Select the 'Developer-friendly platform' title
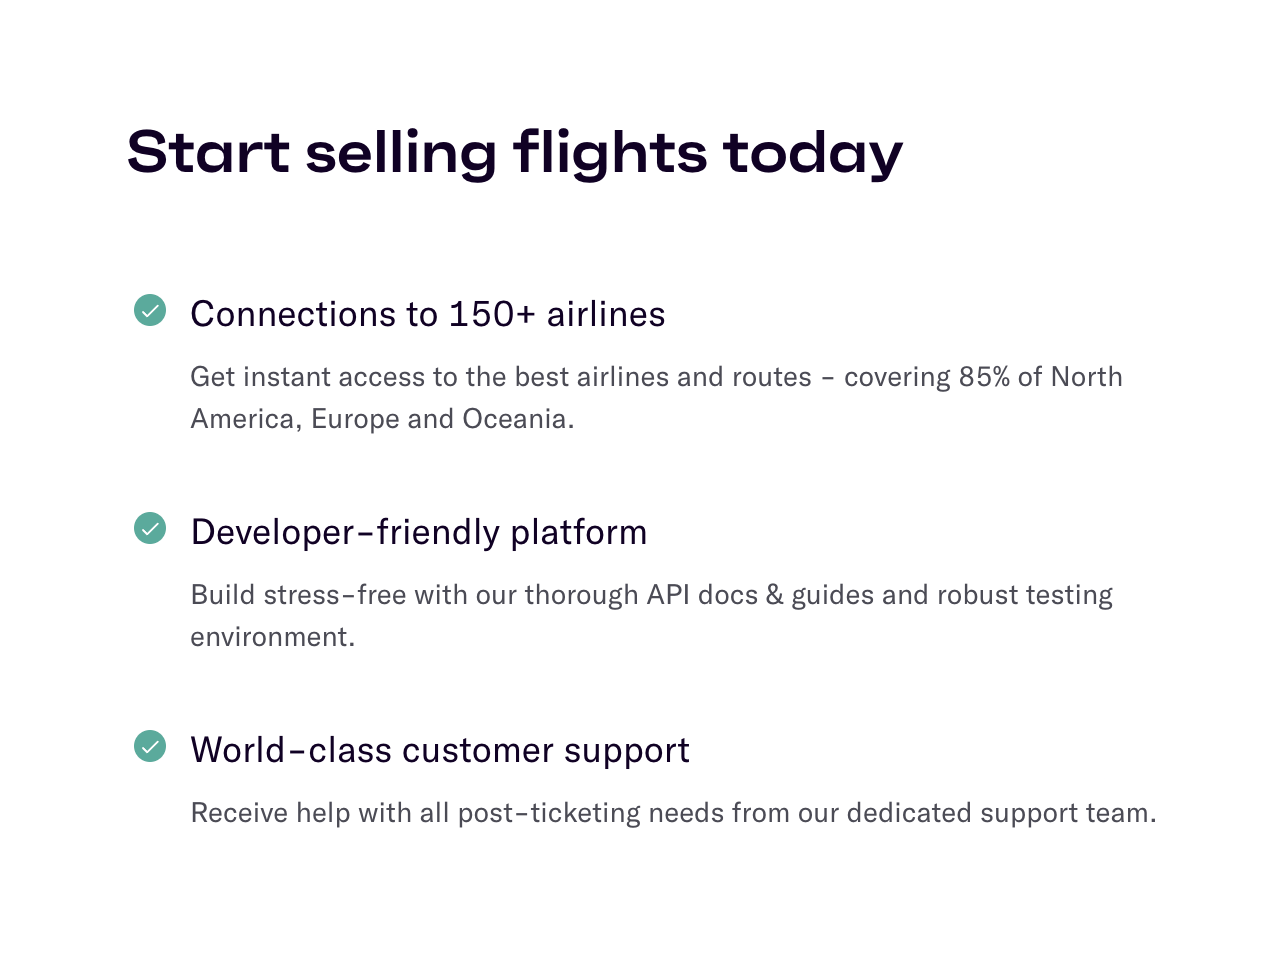The image size is (1283, 956). (x=418, y=533)
